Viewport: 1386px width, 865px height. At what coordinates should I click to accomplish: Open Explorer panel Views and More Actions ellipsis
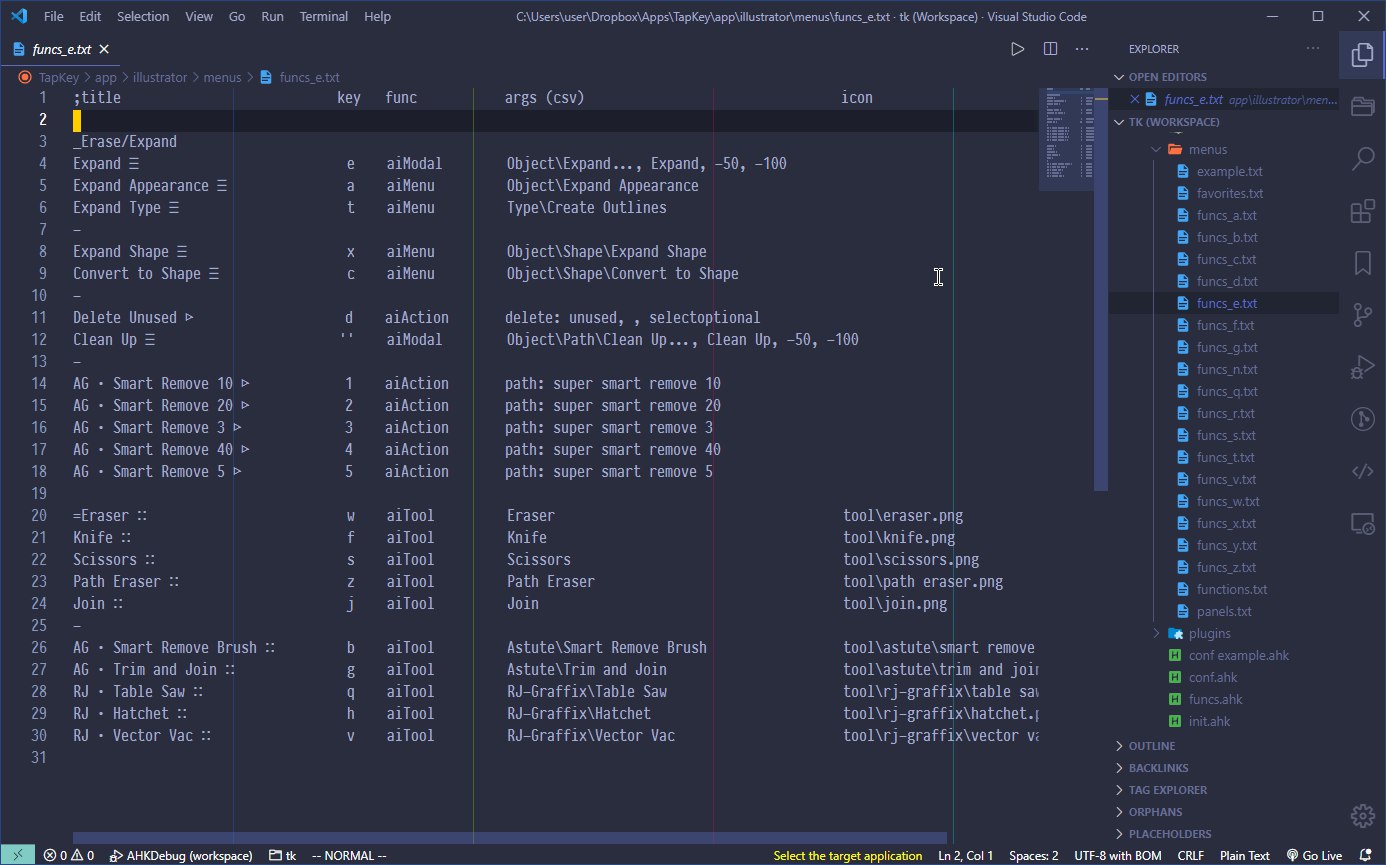1313,49
